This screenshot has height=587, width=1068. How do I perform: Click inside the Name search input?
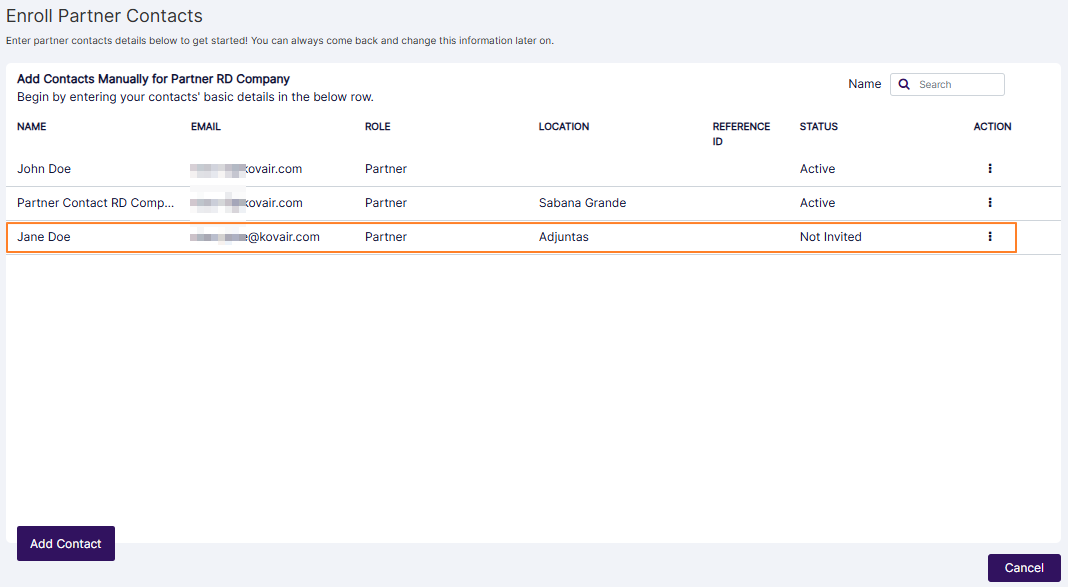(x=955, y=84)
